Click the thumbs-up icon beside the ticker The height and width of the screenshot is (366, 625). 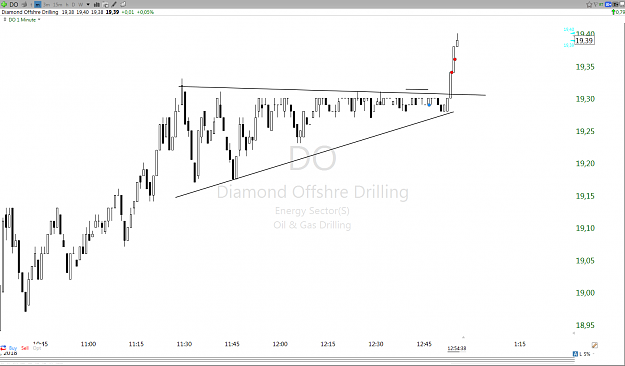pos(24,4)
